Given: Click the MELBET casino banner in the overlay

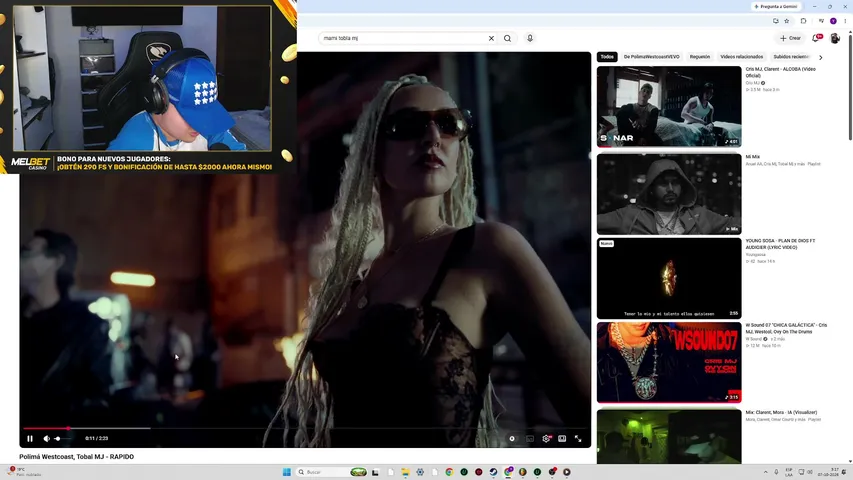Looking at the screenshot, I should click(141, 163).
